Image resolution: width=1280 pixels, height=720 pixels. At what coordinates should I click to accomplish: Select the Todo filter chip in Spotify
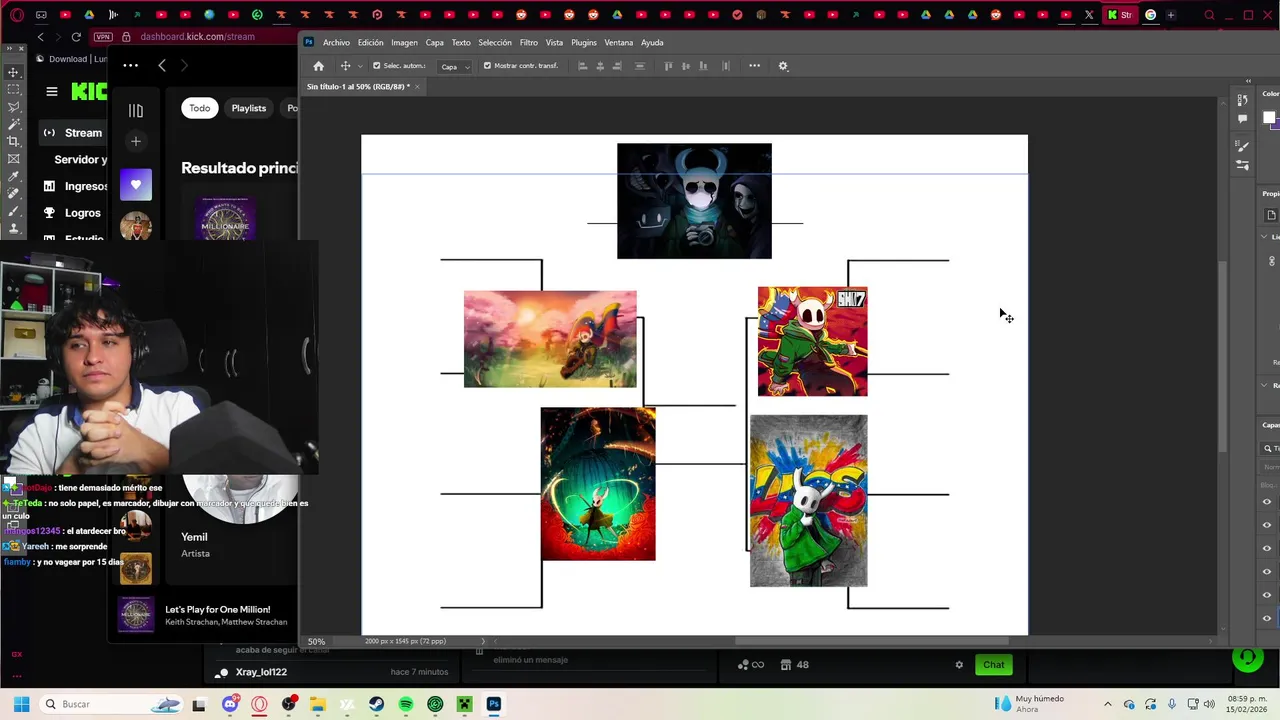200,108
